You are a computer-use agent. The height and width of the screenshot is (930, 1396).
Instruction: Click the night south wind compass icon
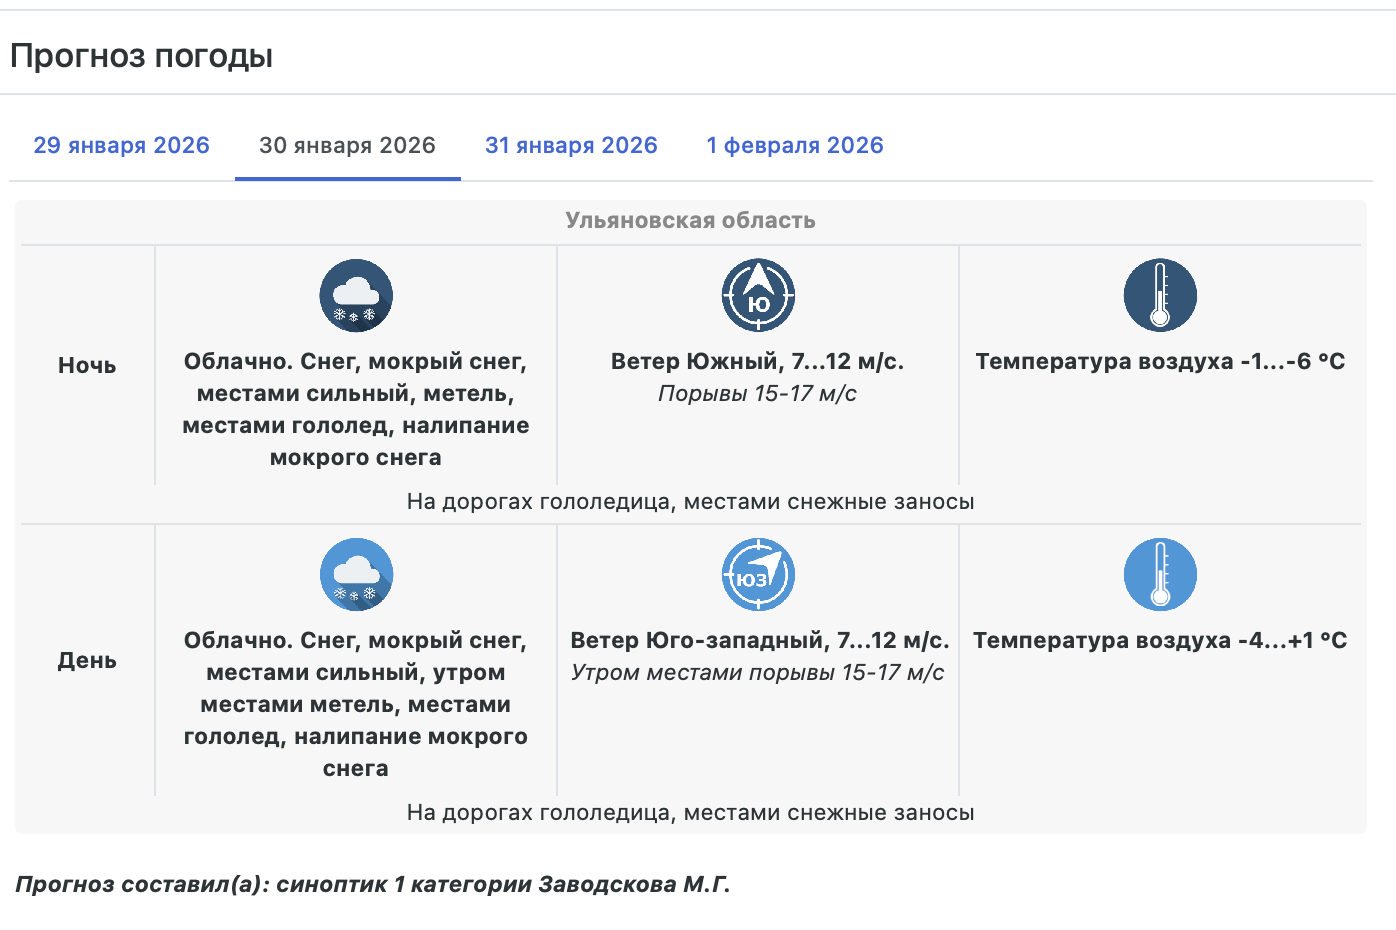[758, 295]
